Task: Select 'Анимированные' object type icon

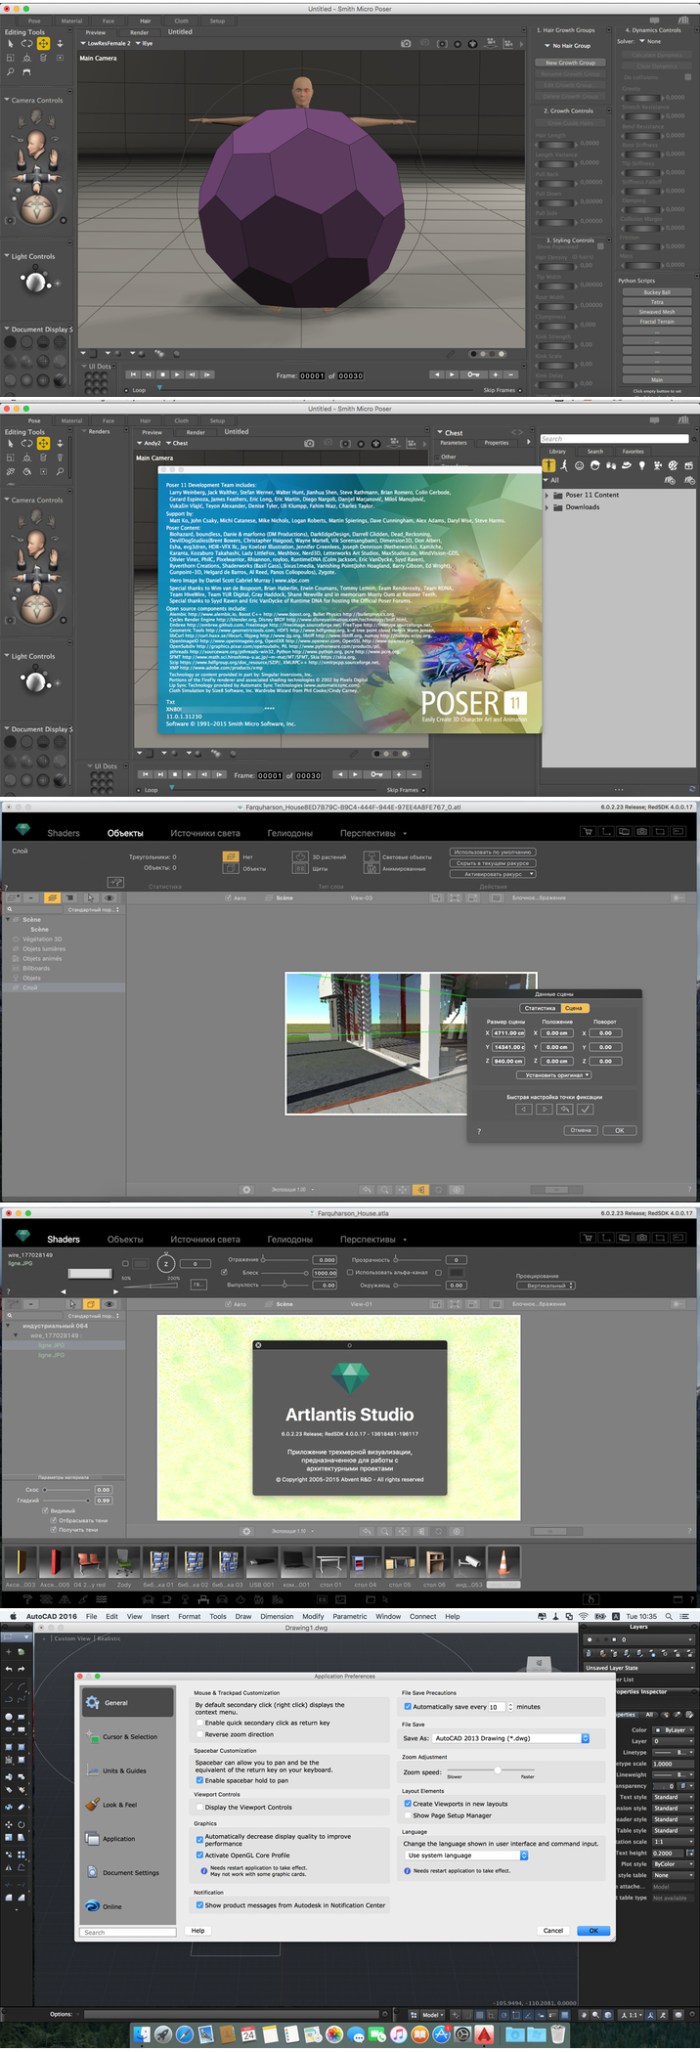Action: coord(372,868)
